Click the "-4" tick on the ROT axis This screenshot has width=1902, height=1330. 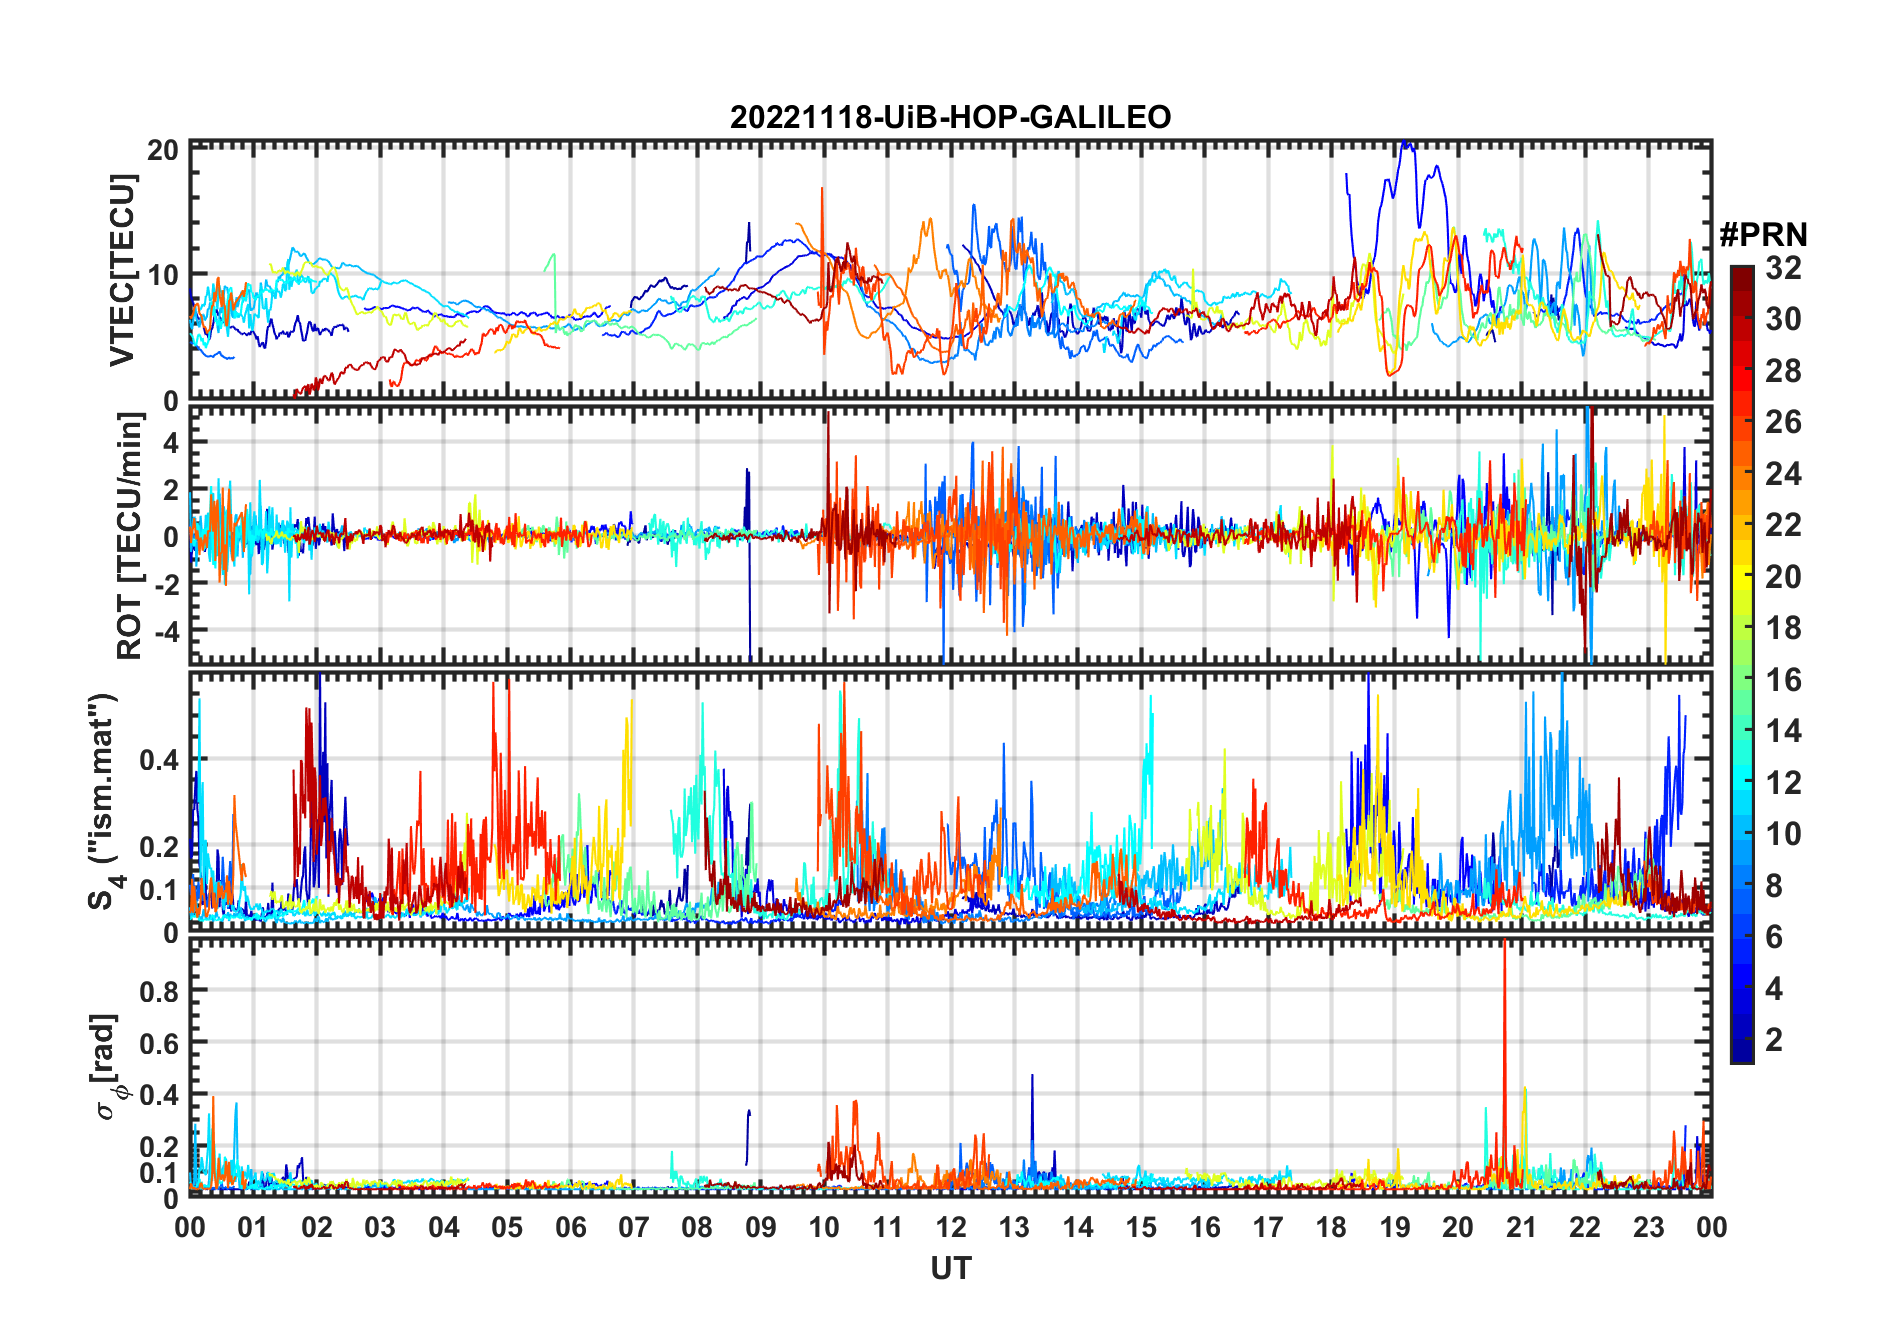click(x=165, y=632)
